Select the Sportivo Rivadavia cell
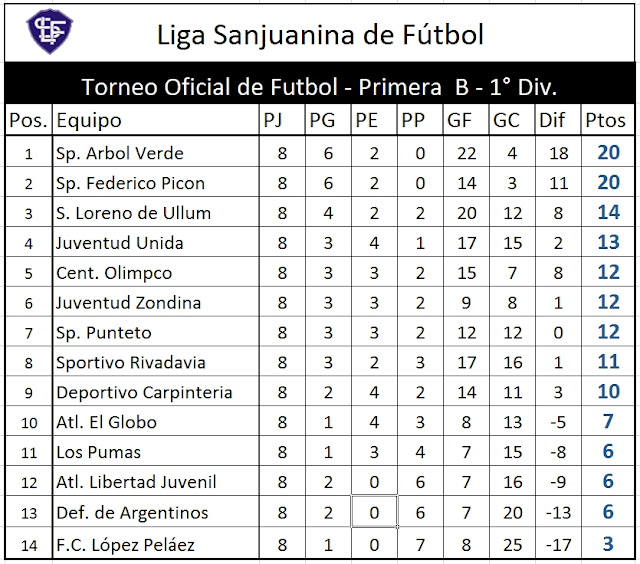This screenshot has width=640, height=564. point(156,362)
